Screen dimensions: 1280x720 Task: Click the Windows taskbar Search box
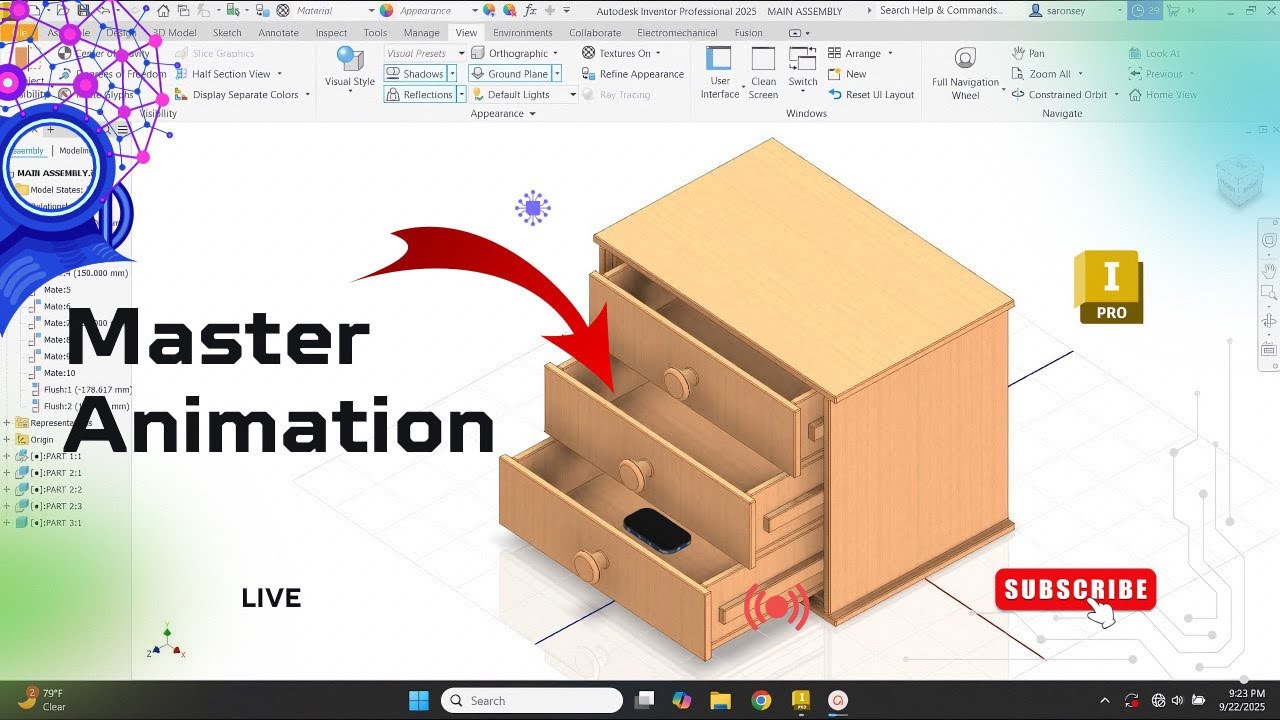pos(532,700)
